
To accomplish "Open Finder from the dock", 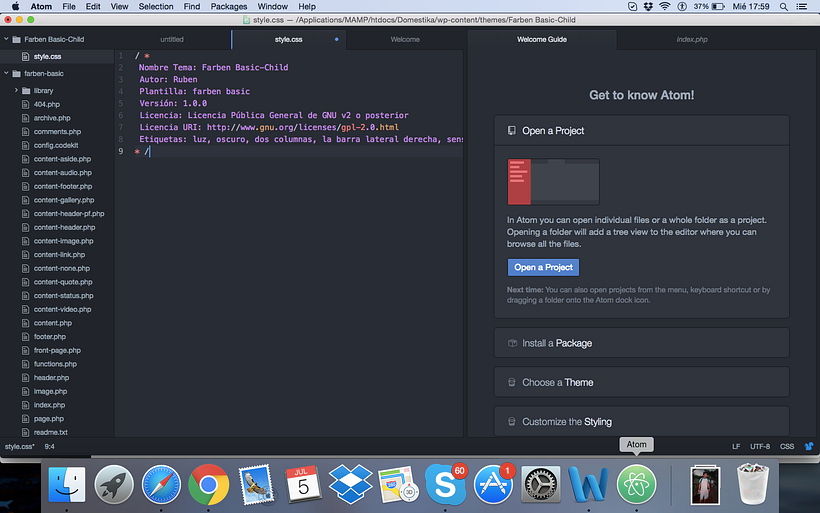I will click(x=67, y=485).
